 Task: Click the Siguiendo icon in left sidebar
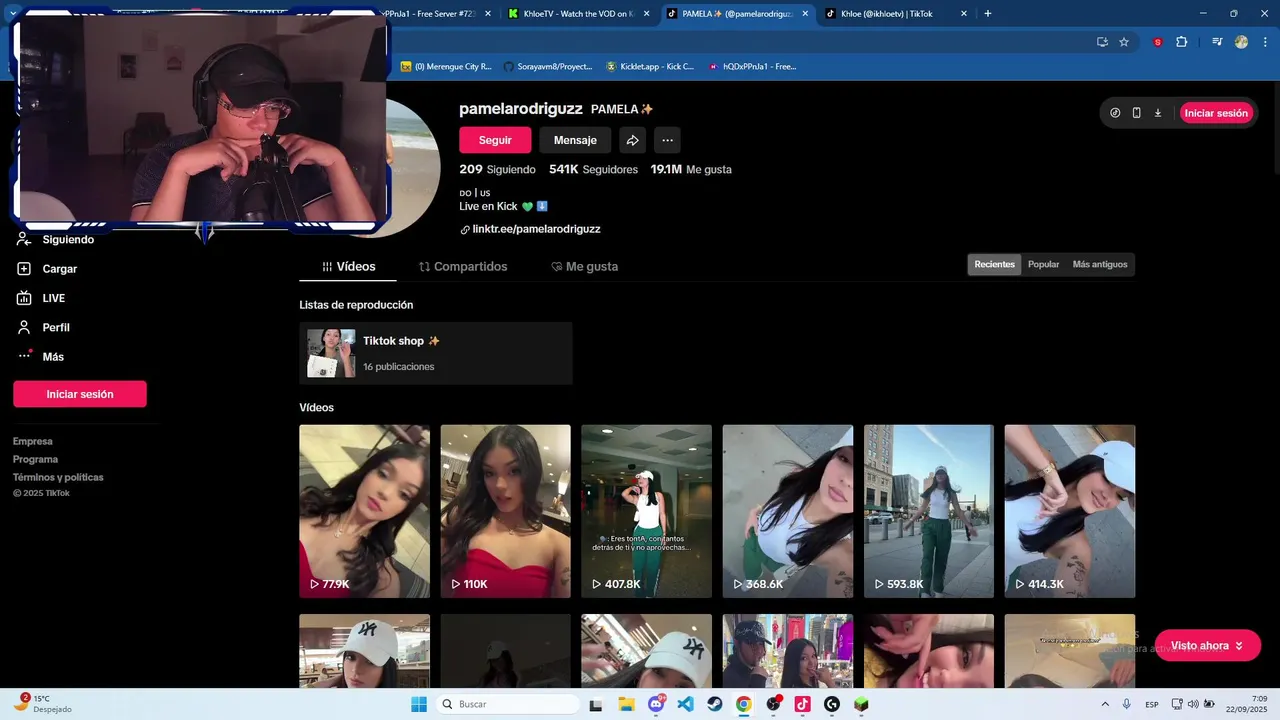point(24,240)
